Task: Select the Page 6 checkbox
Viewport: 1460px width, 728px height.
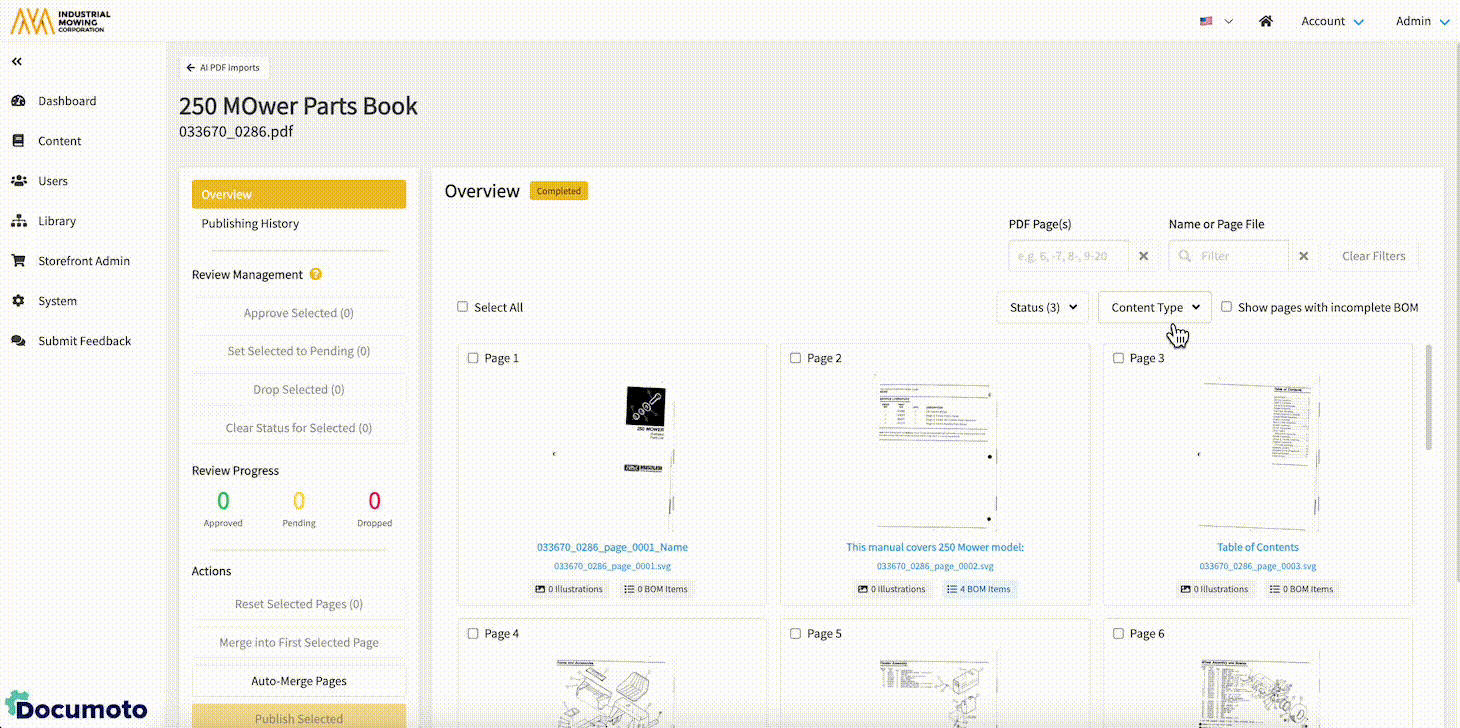Action: tap(1119, 633)
